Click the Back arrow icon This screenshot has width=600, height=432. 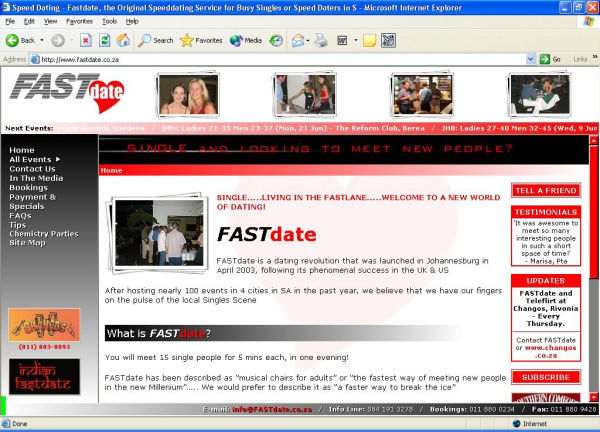click(12, 40)
